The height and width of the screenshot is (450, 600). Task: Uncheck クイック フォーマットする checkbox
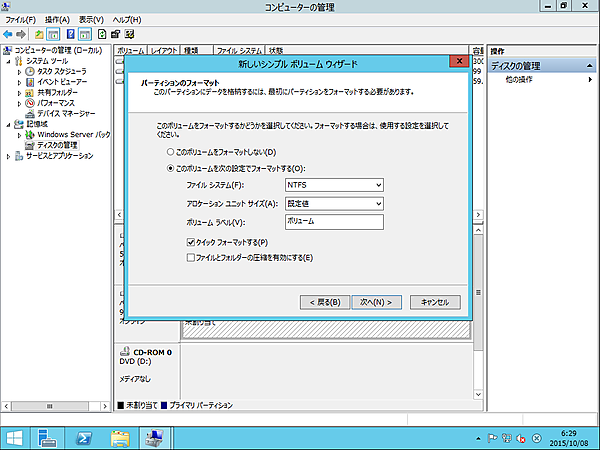(191, 243)
